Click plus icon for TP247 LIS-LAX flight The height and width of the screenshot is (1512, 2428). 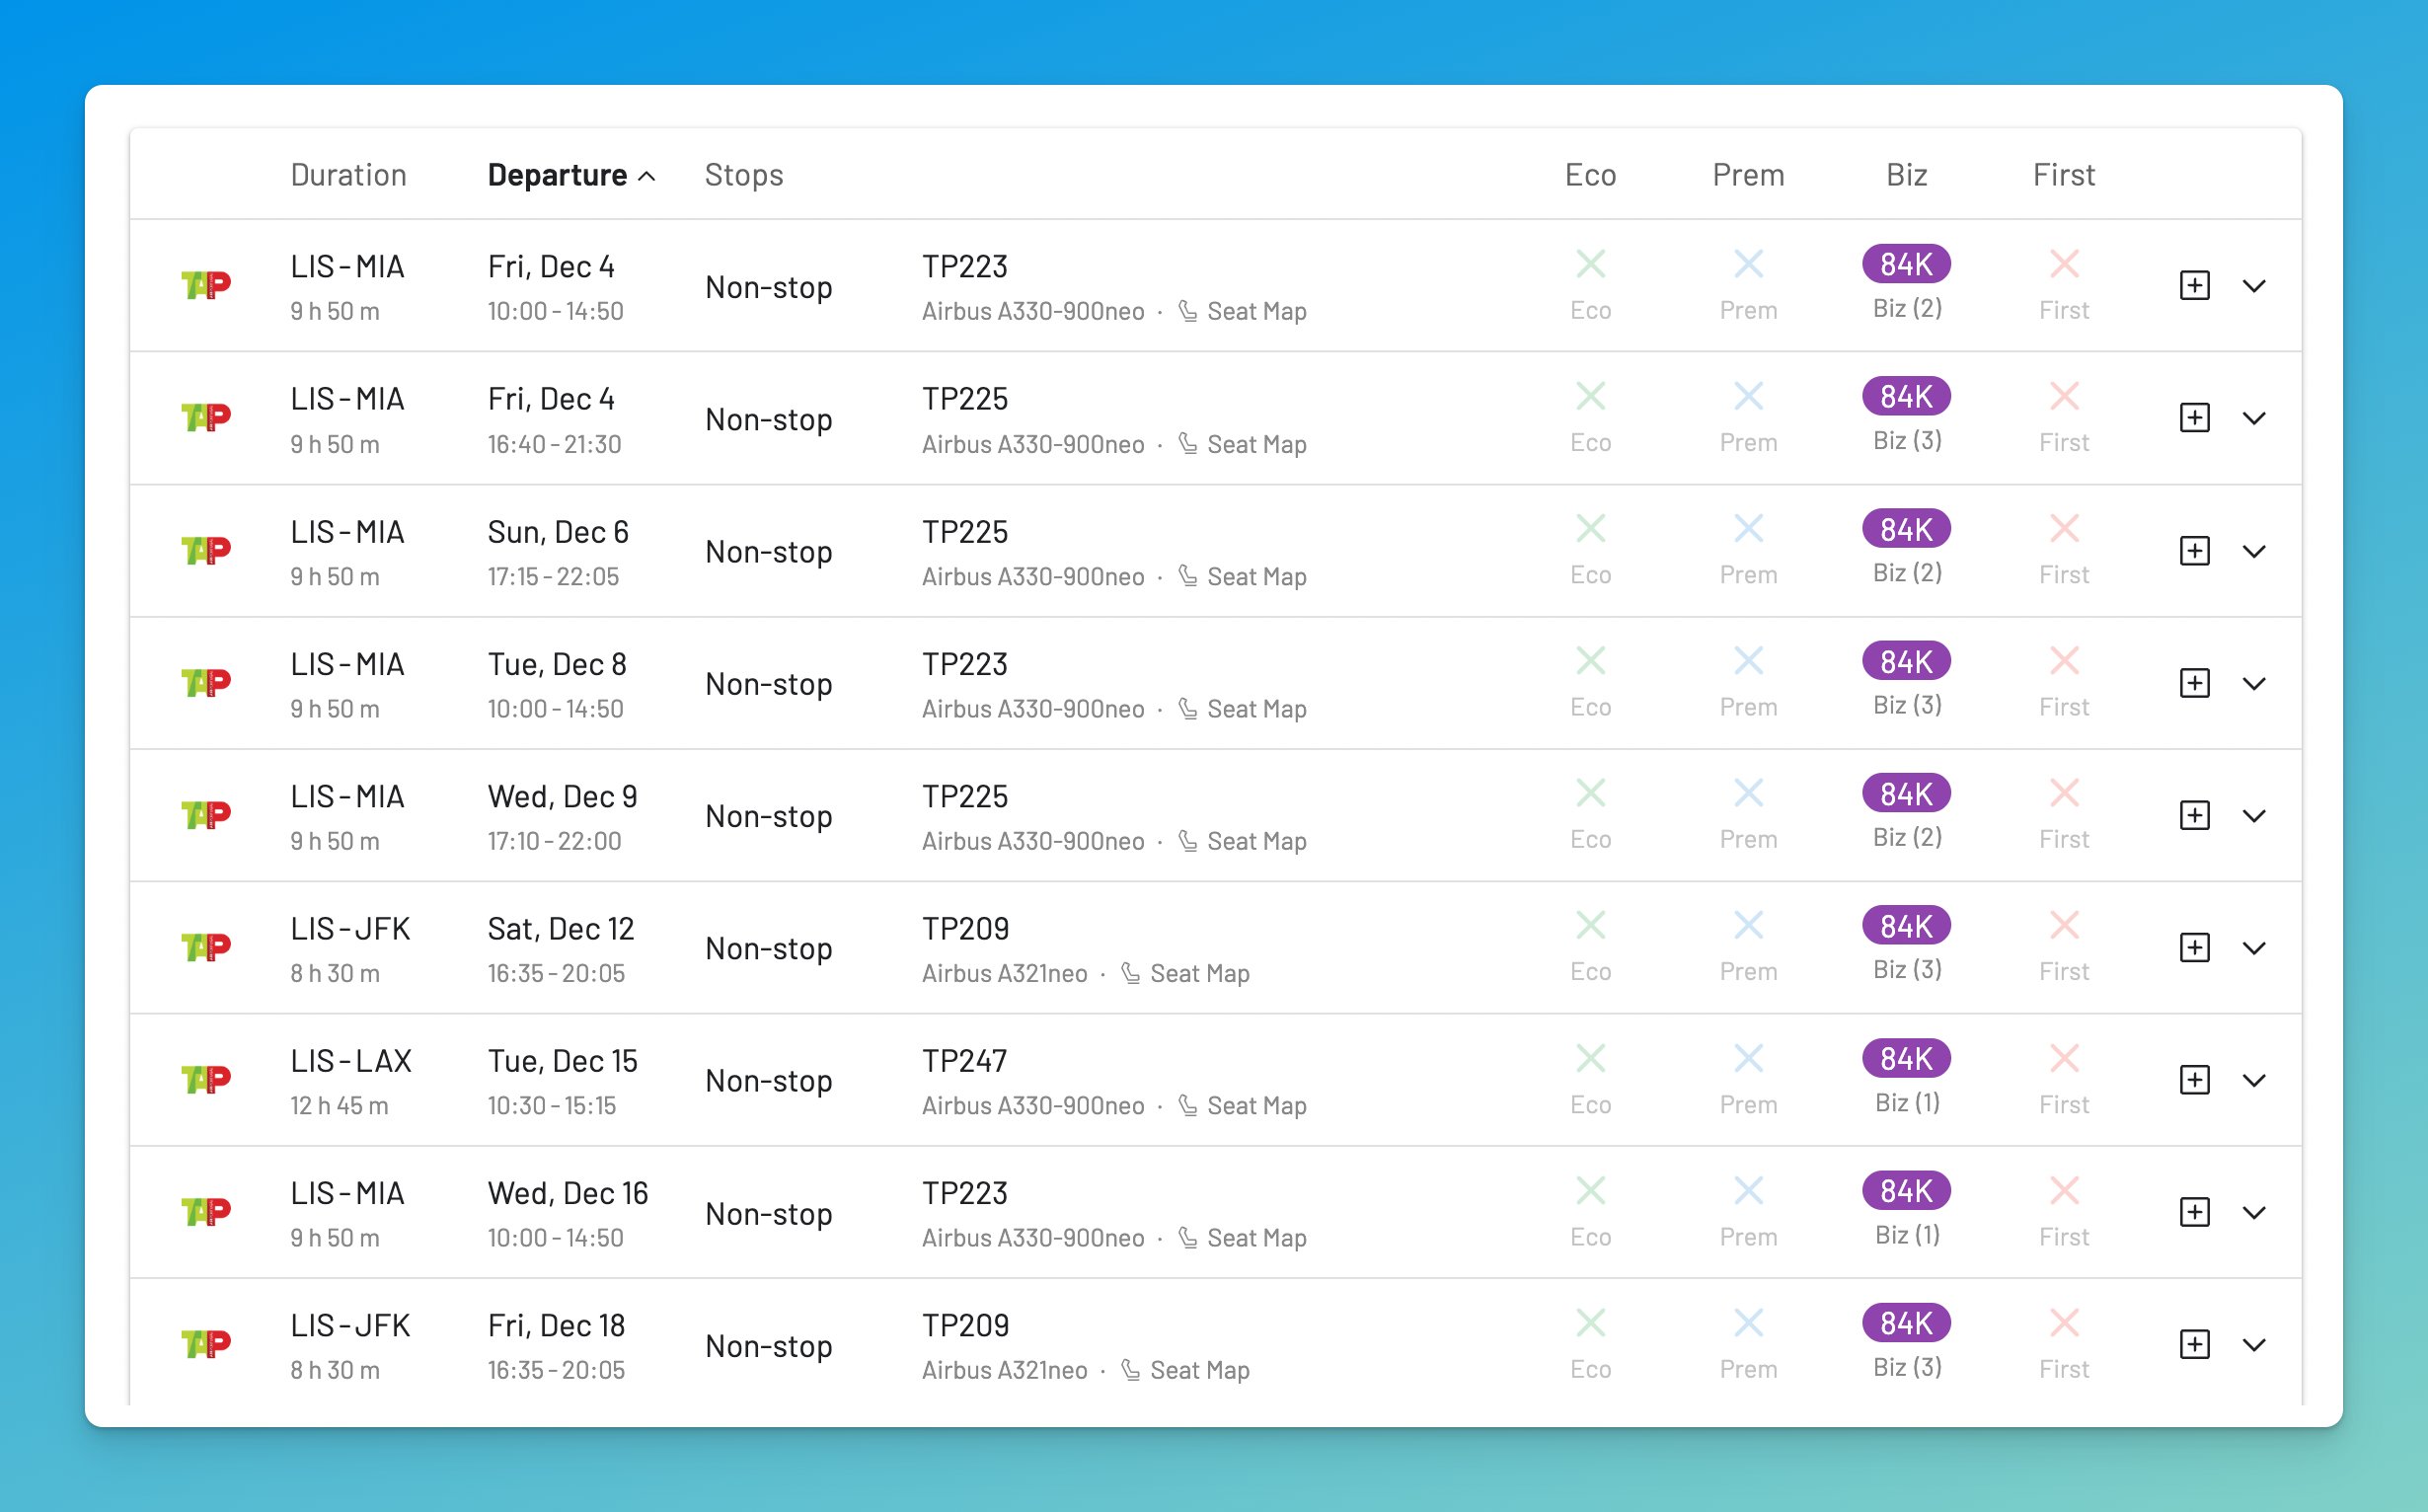click(x=2194, y=1080)
